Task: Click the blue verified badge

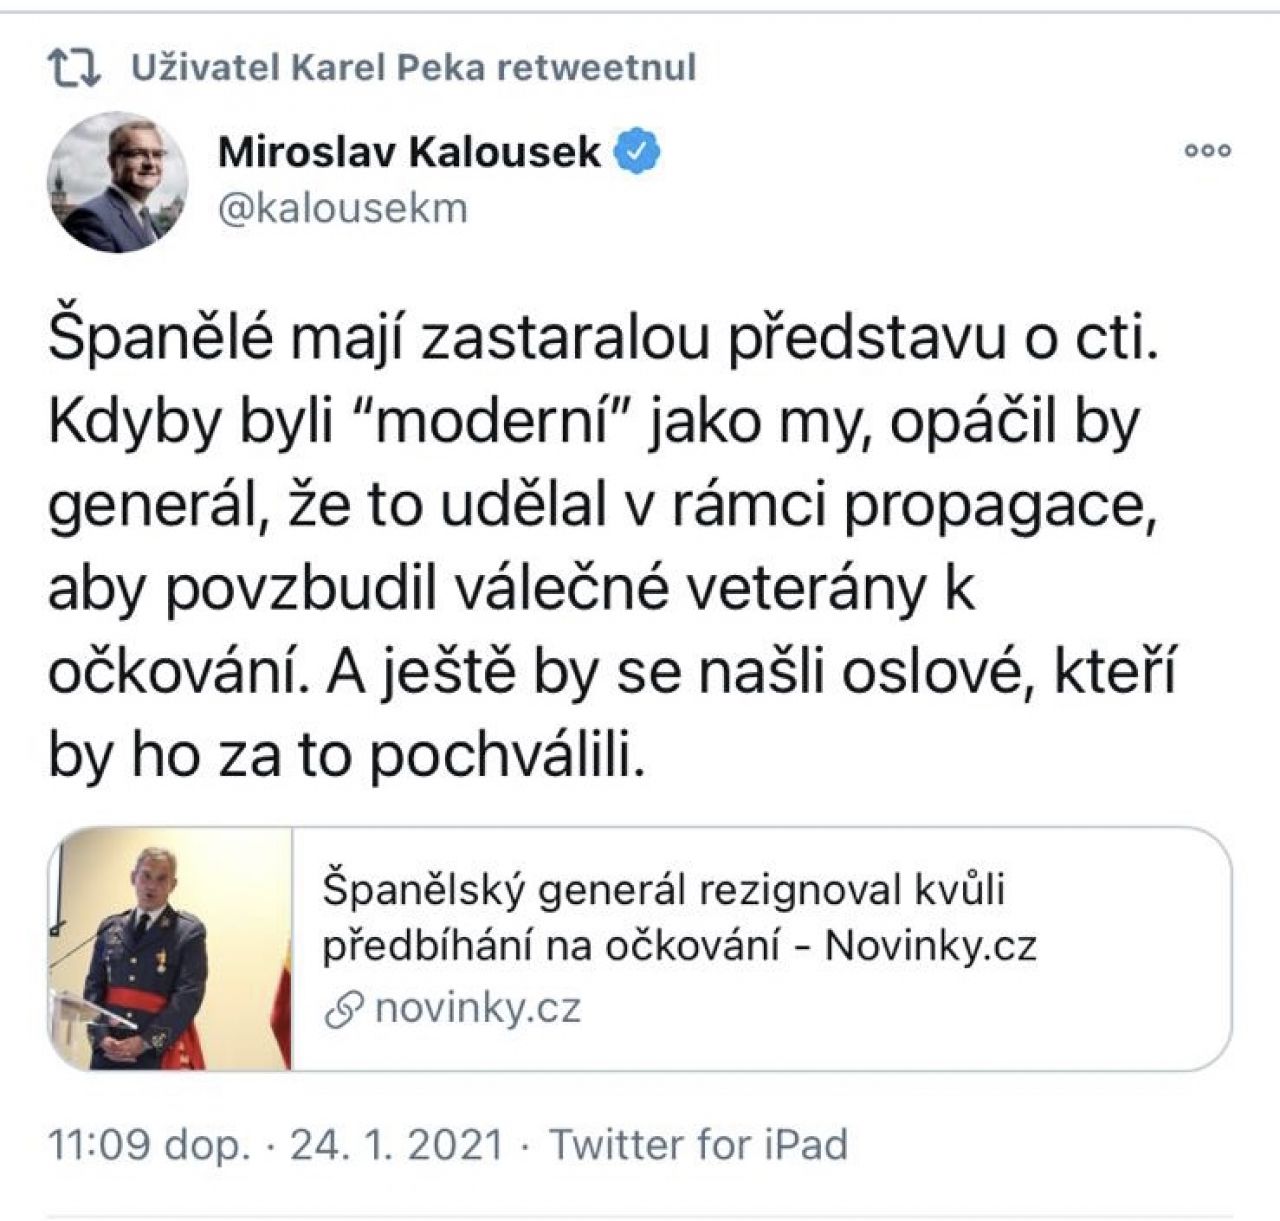Action: [637, 152]
